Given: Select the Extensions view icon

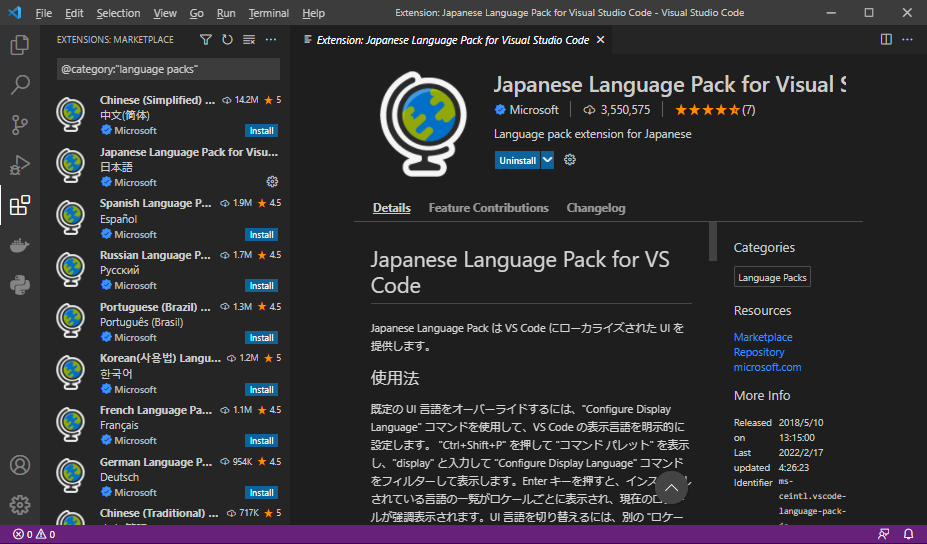Looking at the screenshot, I should click(20, 205).
